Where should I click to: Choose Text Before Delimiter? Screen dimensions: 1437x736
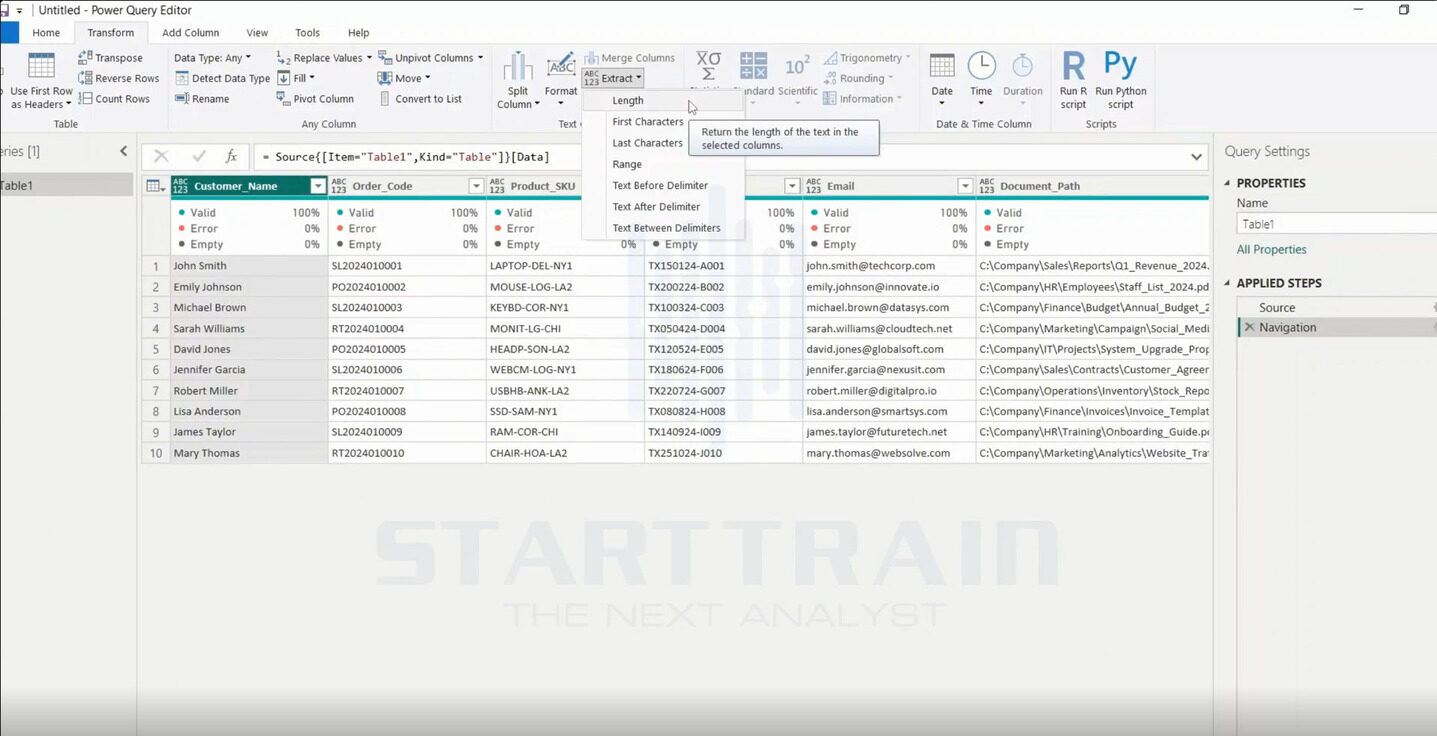click(660, 186)
